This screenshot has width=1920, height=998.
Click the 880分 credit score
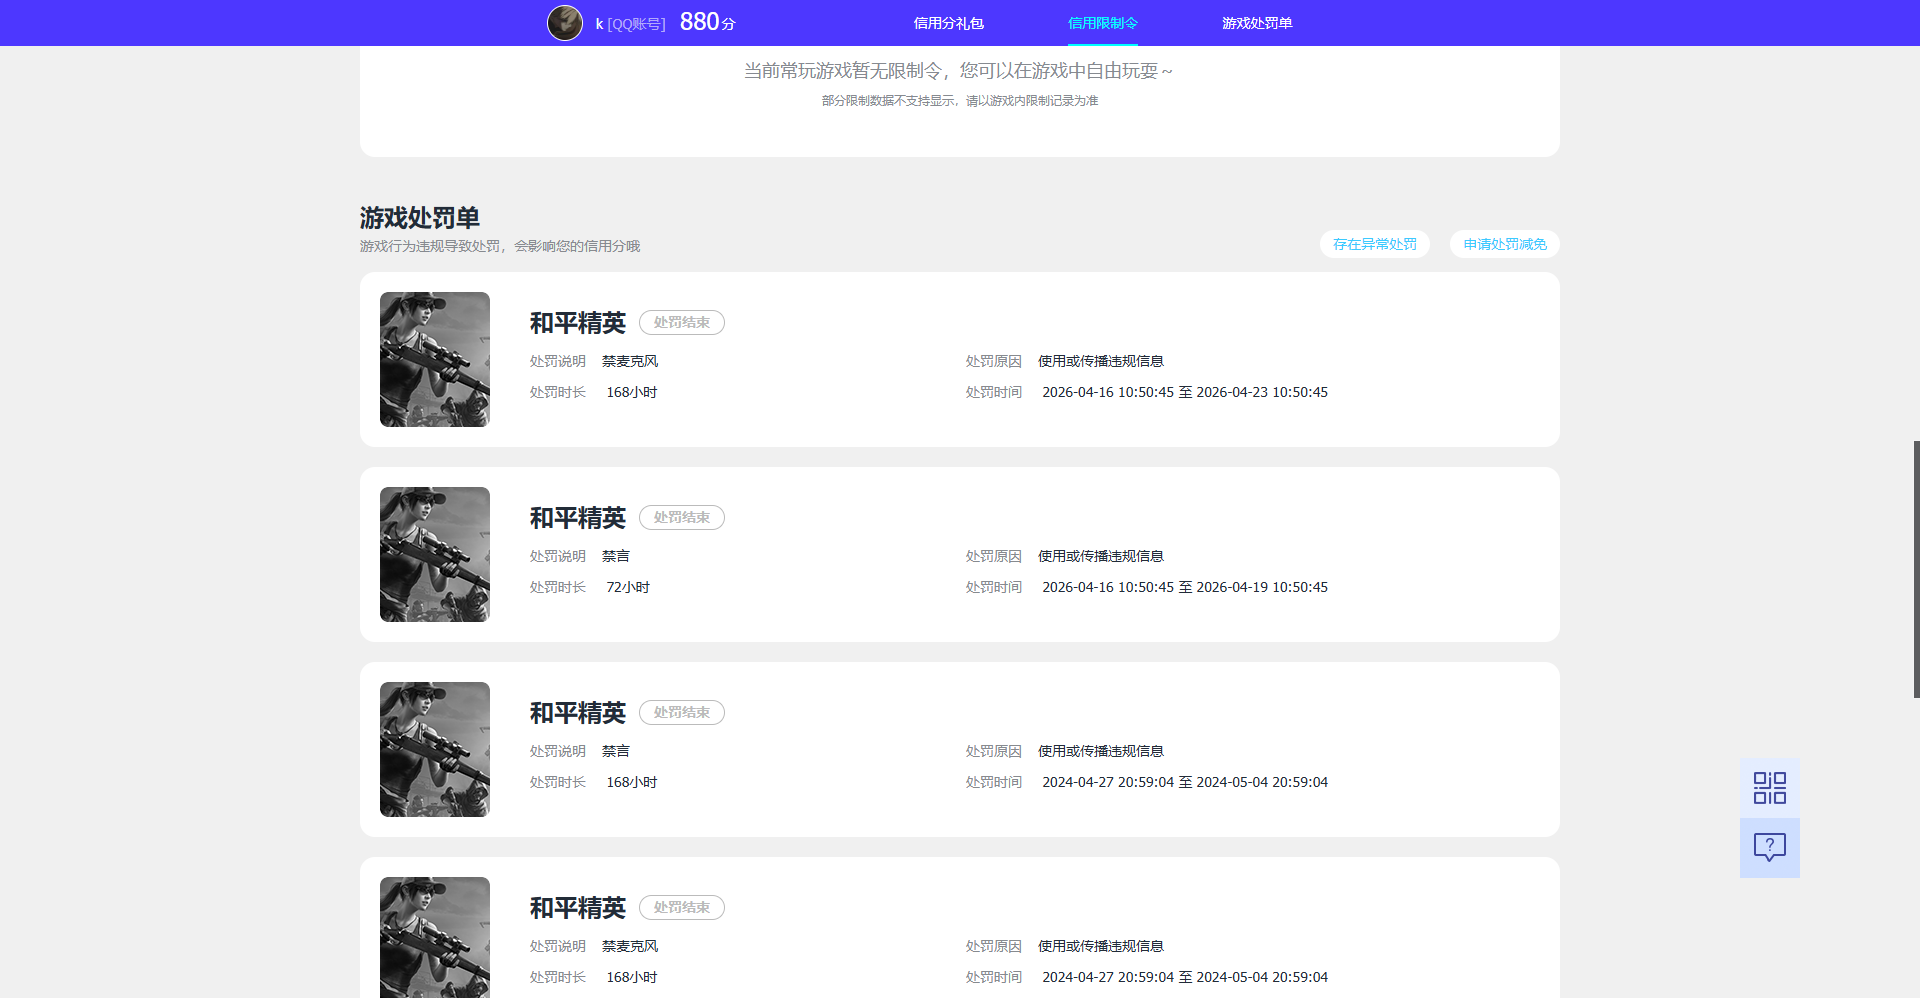pyautogui.click(x=707, y=22)
